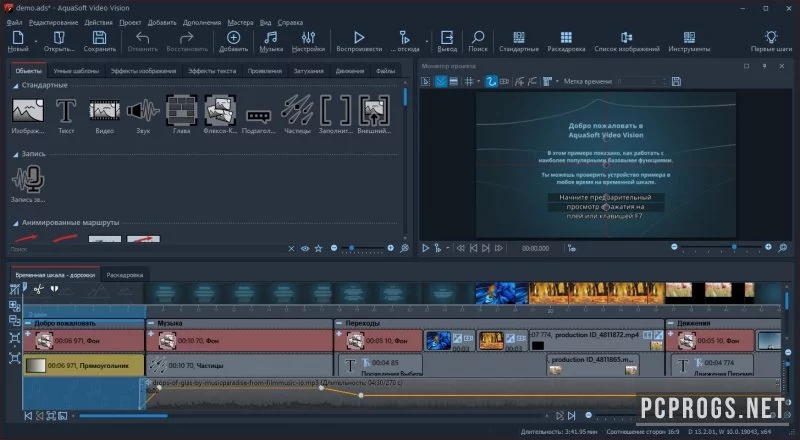Image resolution: width=800 pixels, height=440 pixels.
Task: Open grid options dropdown arrow in monitor
Action: 478,82
